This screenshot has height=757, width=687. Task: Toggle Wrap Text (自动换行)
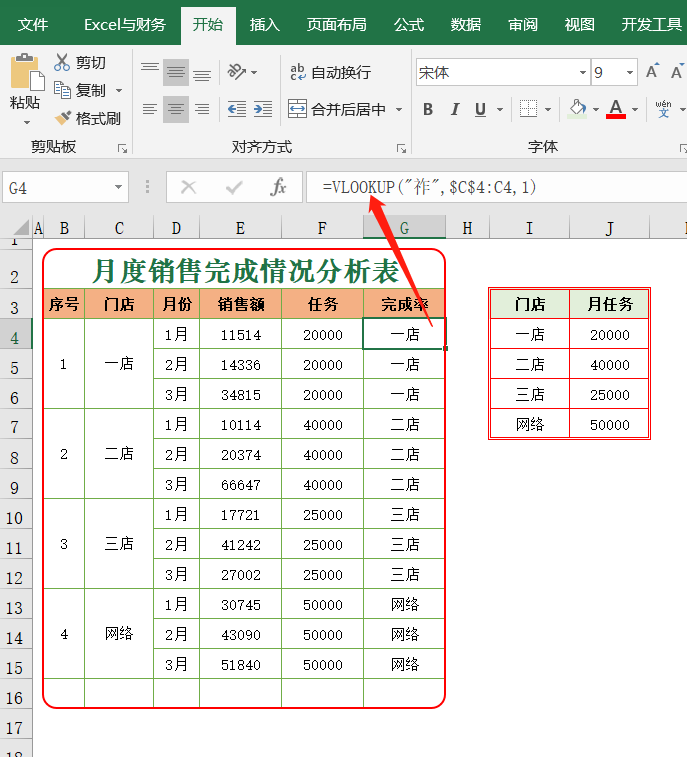tap(330, 72)
